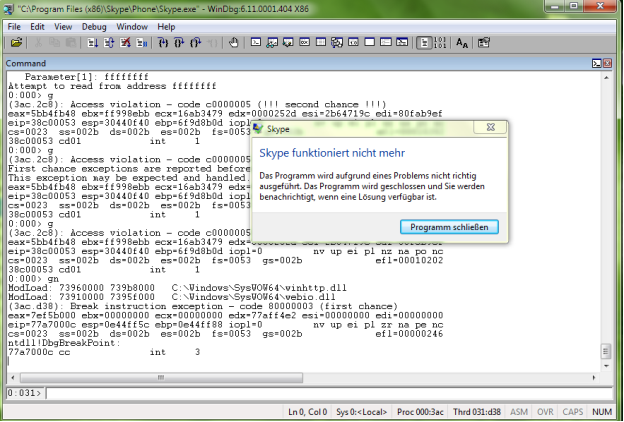The width and height of the screenshot is (624, 422).
Task: Open the Options icon right of Font
Action: (484, 43)
